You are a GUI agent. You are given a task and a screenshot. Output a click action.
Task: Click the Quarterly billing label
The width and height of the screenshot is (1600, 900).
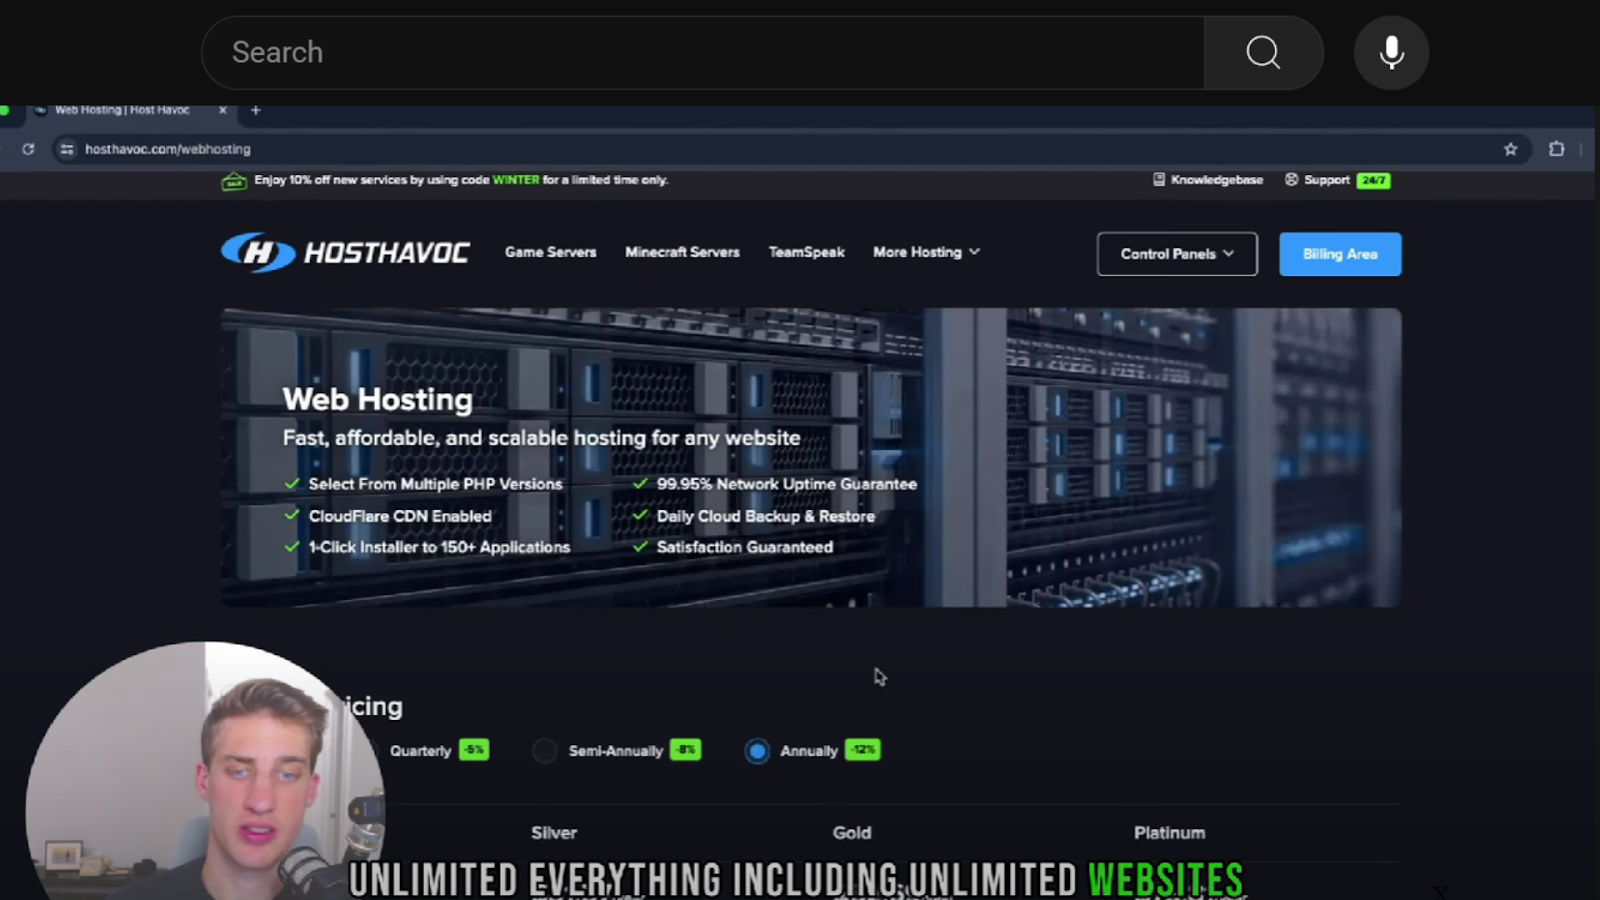tap(420, 751)
